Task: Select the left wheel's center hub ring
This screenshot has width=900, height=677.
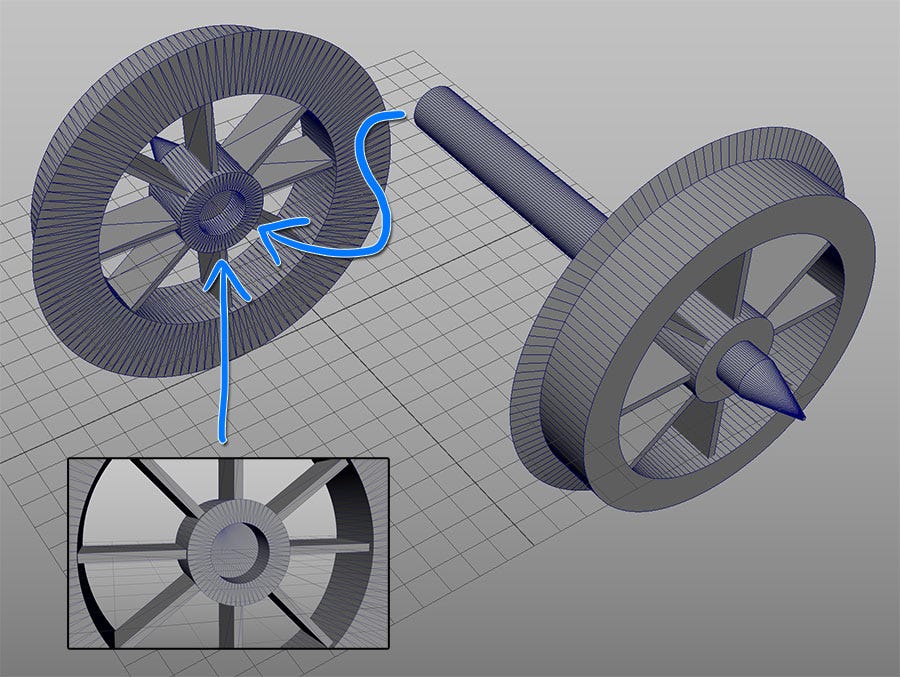Action: (222, 210)
